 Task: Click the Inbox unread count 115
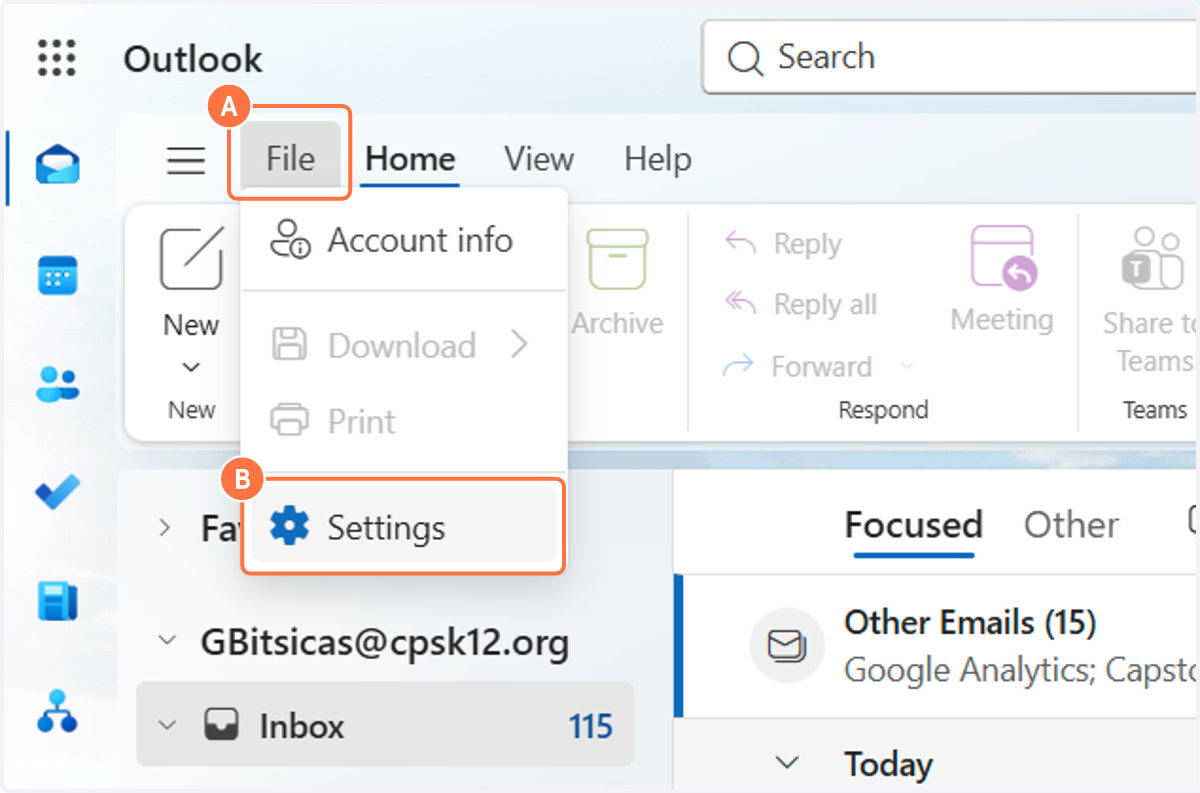tap(590, 726)
